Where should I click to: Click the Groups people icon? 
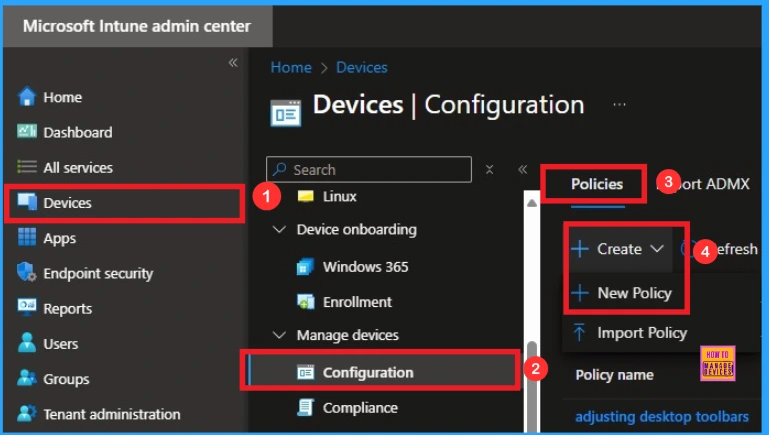26,378
